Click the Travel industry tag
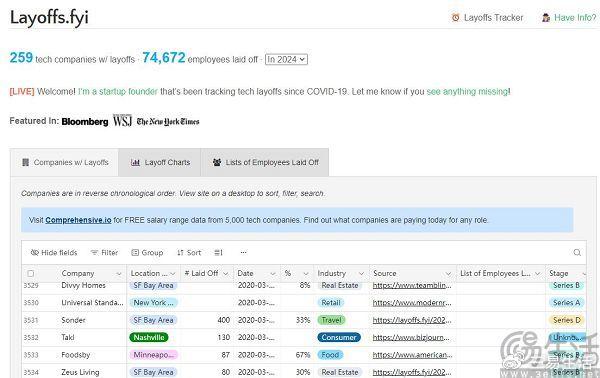600x378 pixels. [x=331, y=320]
